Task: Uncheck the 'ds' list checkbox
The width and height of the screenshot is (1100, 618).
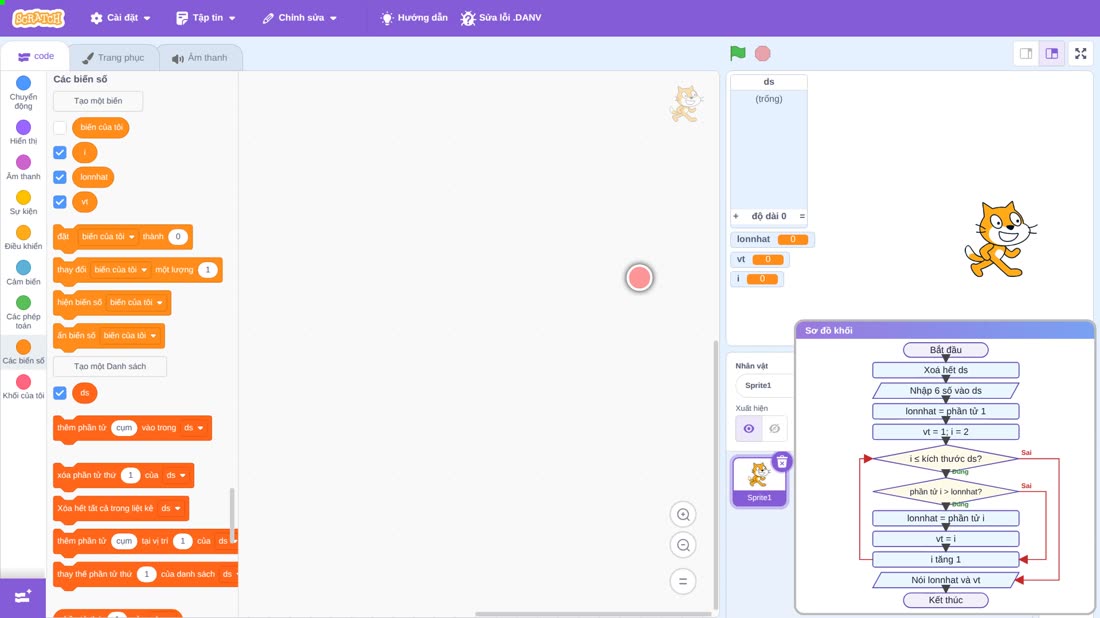Action: (x=60, y=393)
